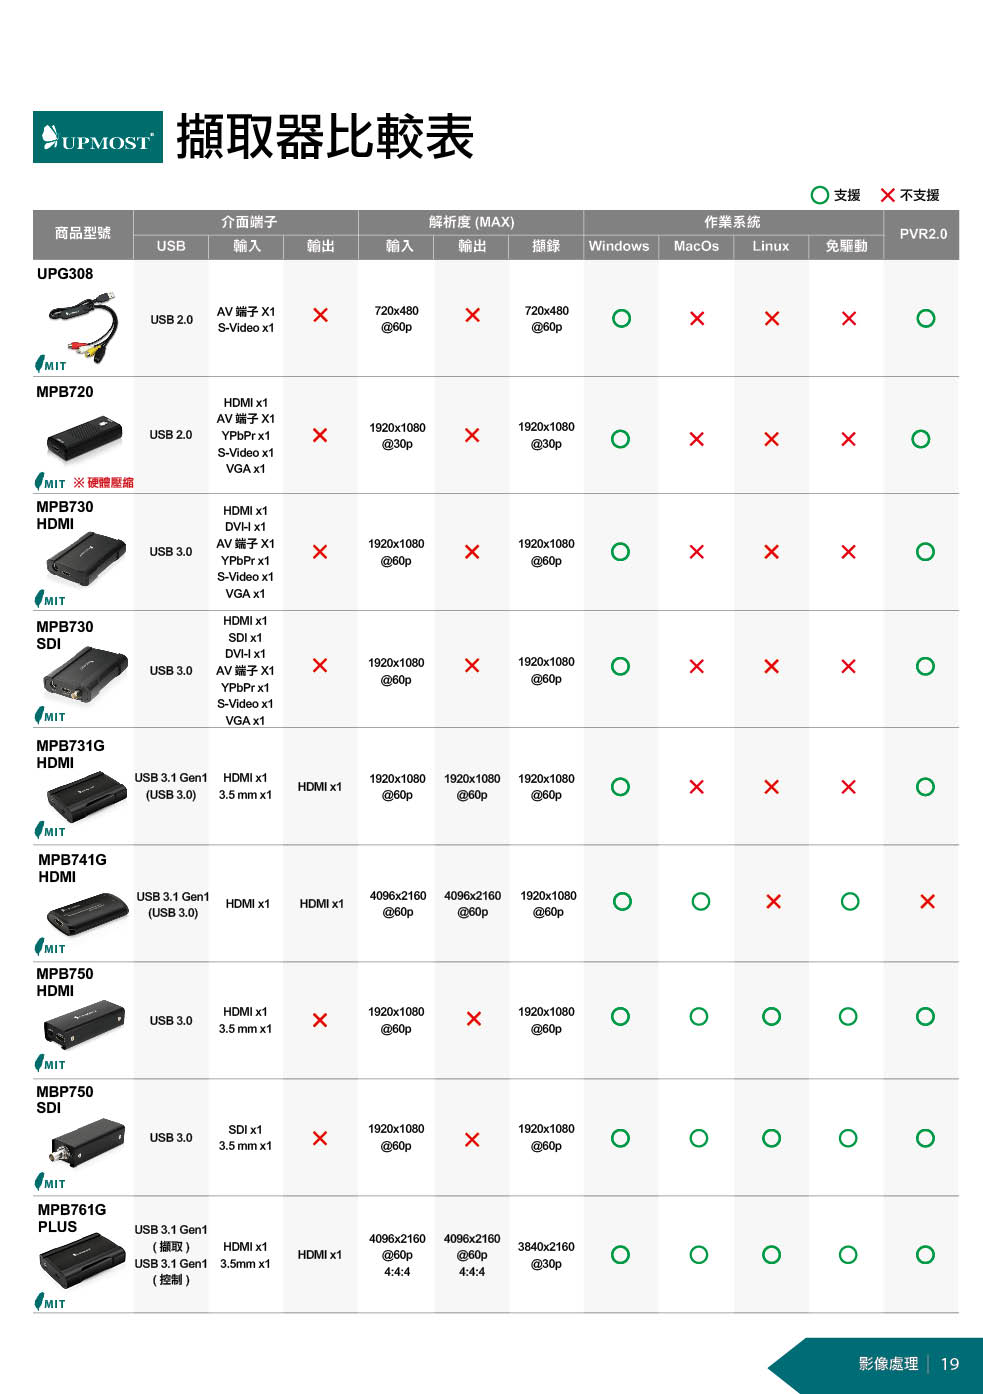Click the MPB720 model name
Viewport: 983px width, 1394px height.
65,392
